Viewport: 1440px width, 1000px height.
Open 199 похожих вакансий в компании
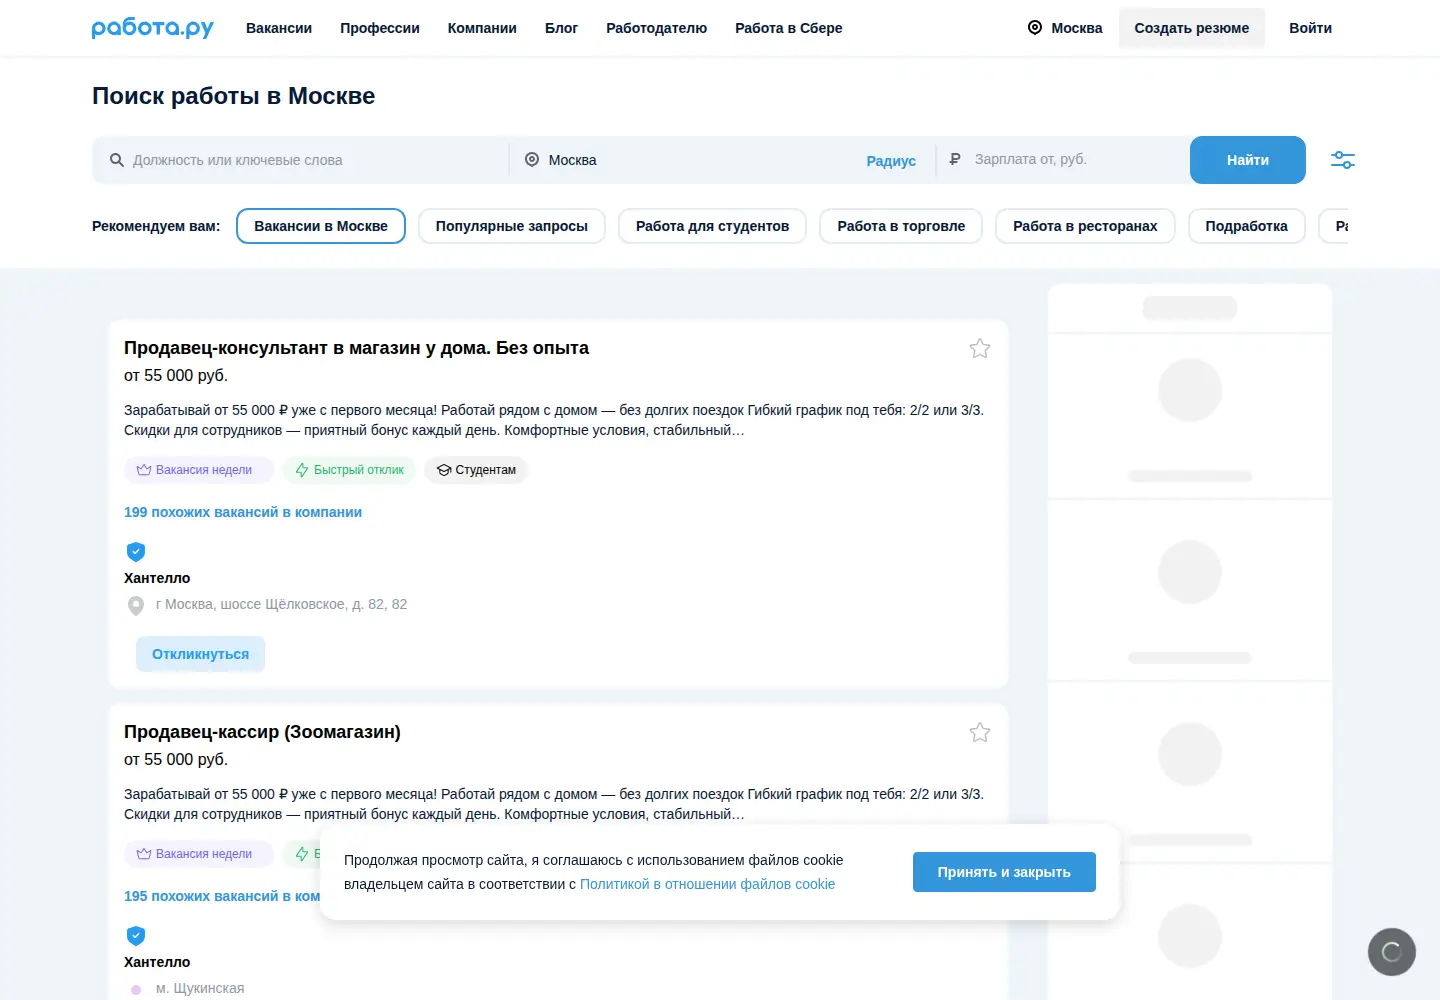point(243,512)
